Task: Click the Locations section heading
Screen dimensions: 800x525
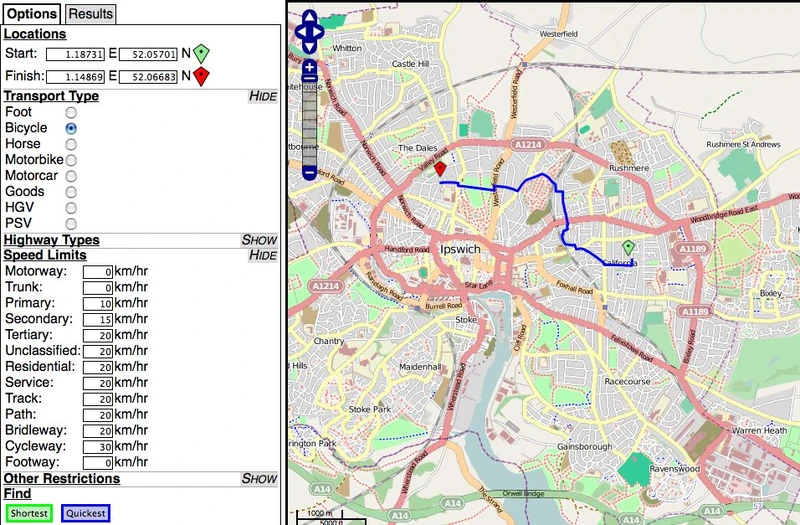Action: pyautogui.click(x=35, y=34)
